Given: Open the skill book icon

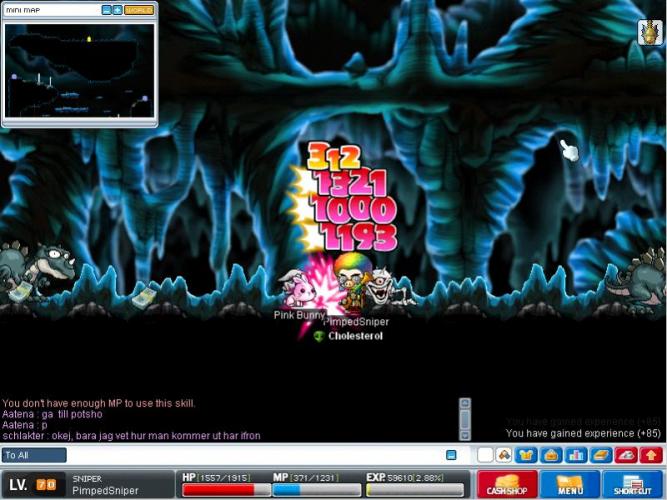Looking at the screenshot, I should tap(600, 455).
